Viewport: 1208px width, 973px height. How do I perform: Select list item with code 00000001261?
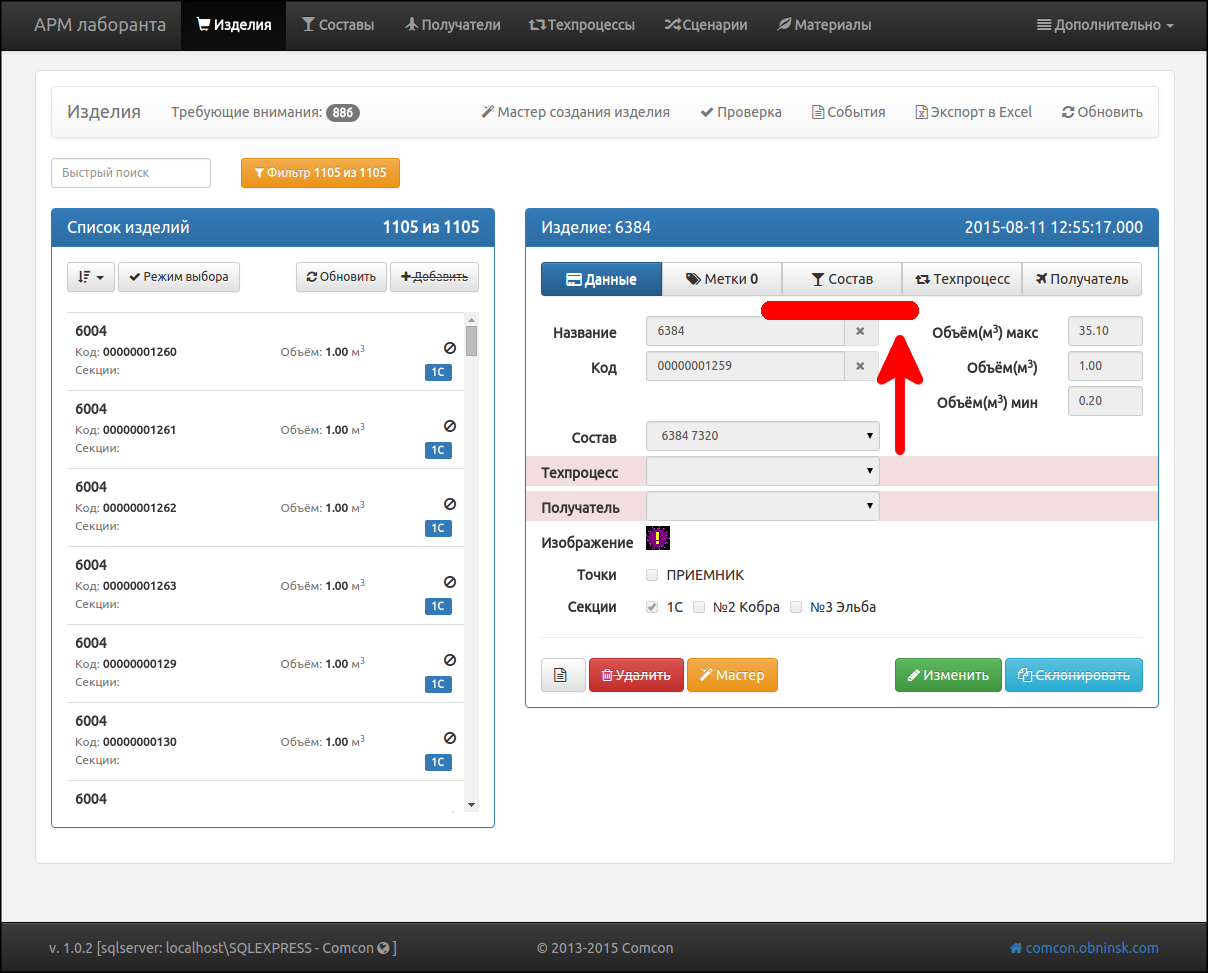point(265,429)
